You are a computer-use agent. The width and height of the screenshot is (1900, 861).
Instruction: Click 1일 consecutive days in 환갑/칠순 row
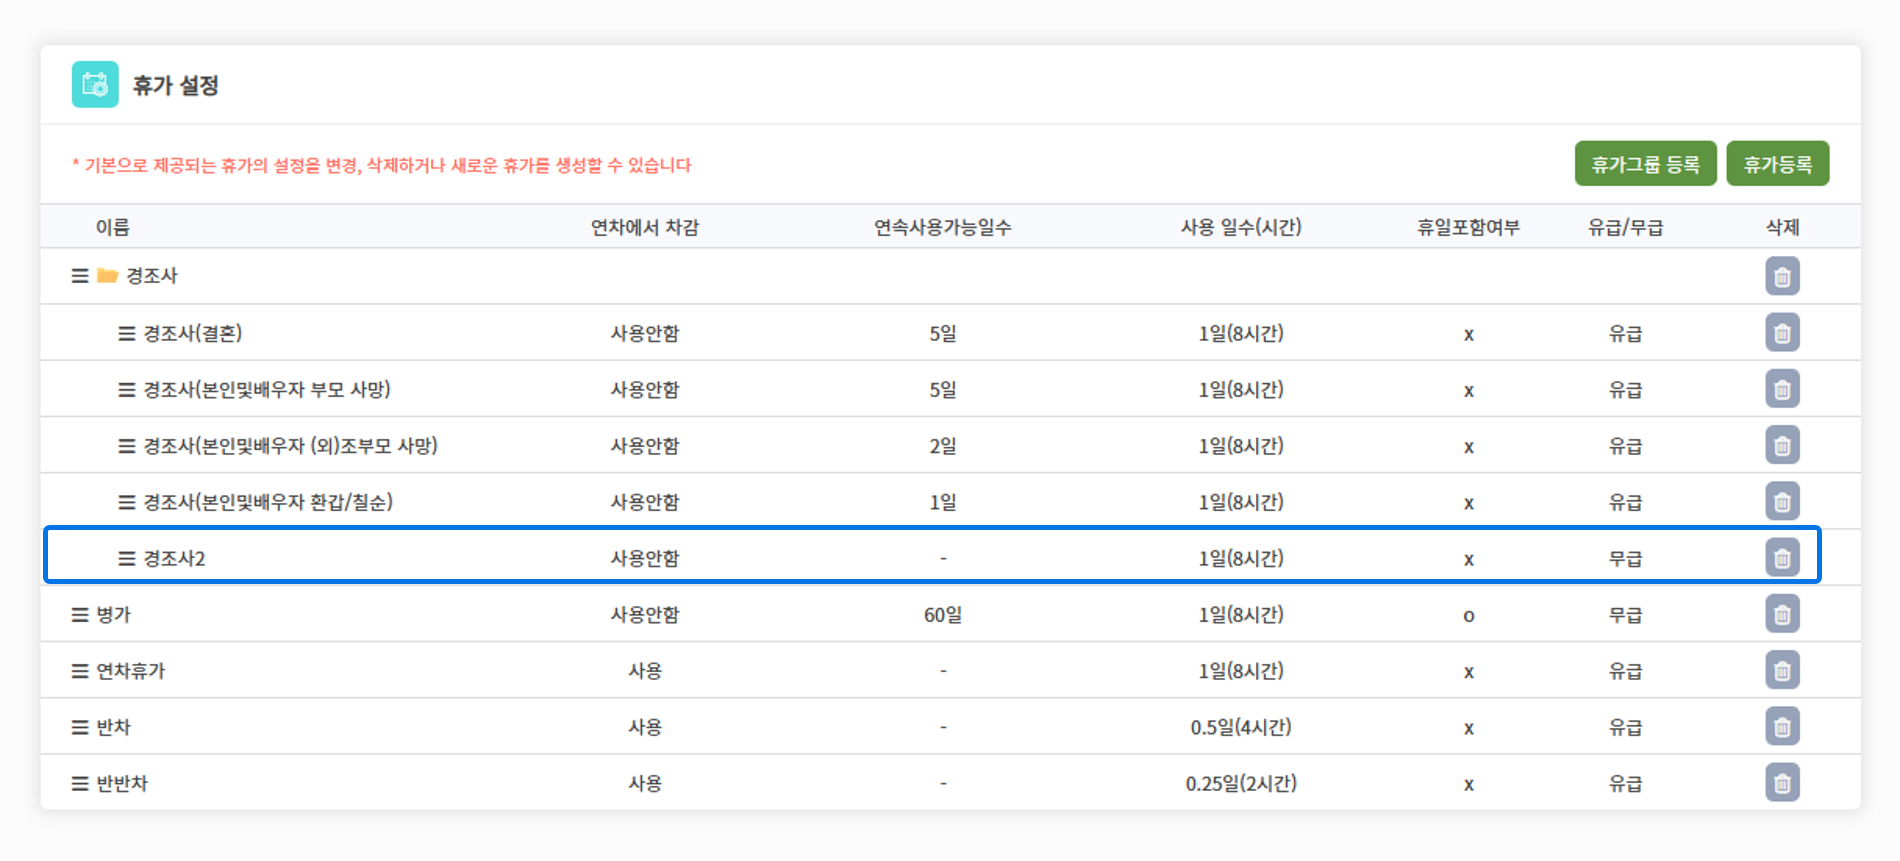(943, 501)
